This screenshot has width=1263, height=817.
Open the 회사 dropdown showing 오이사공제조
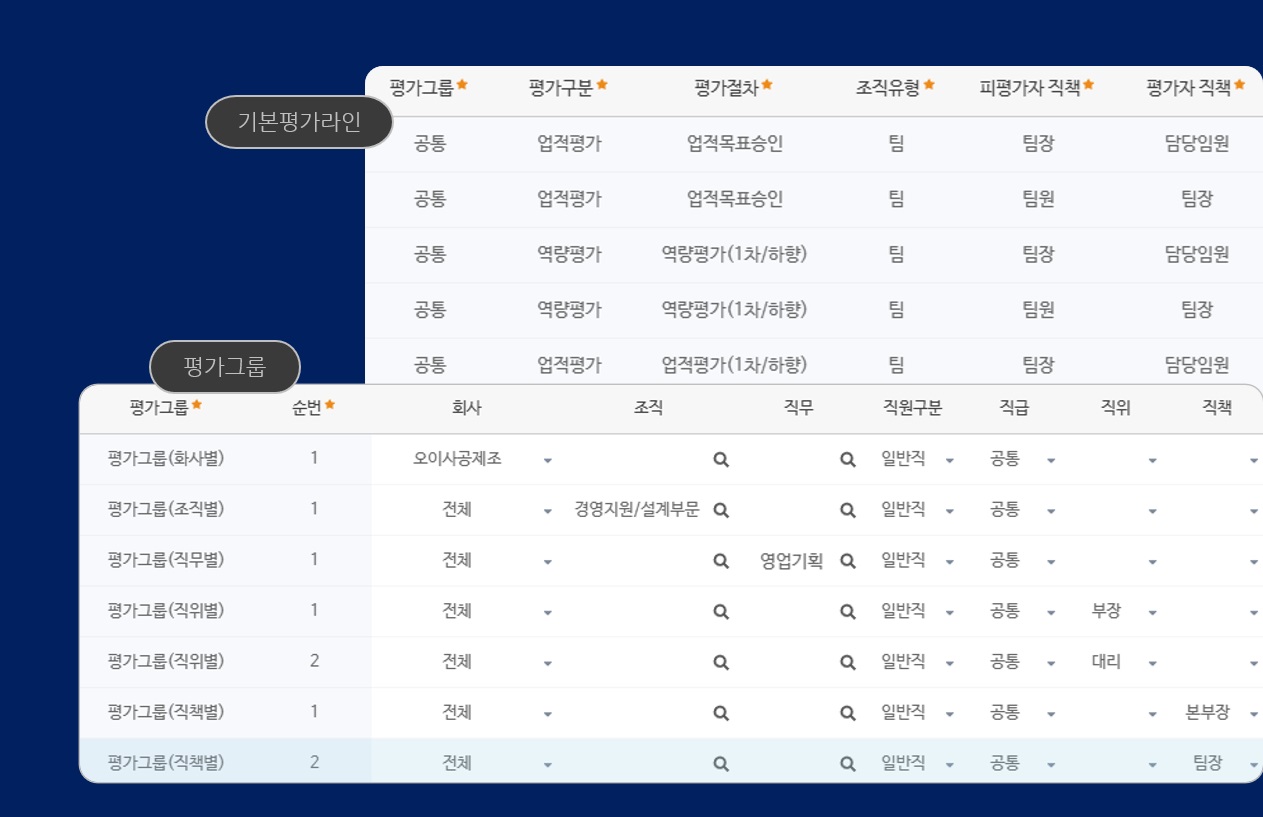(x=547, y=458)
